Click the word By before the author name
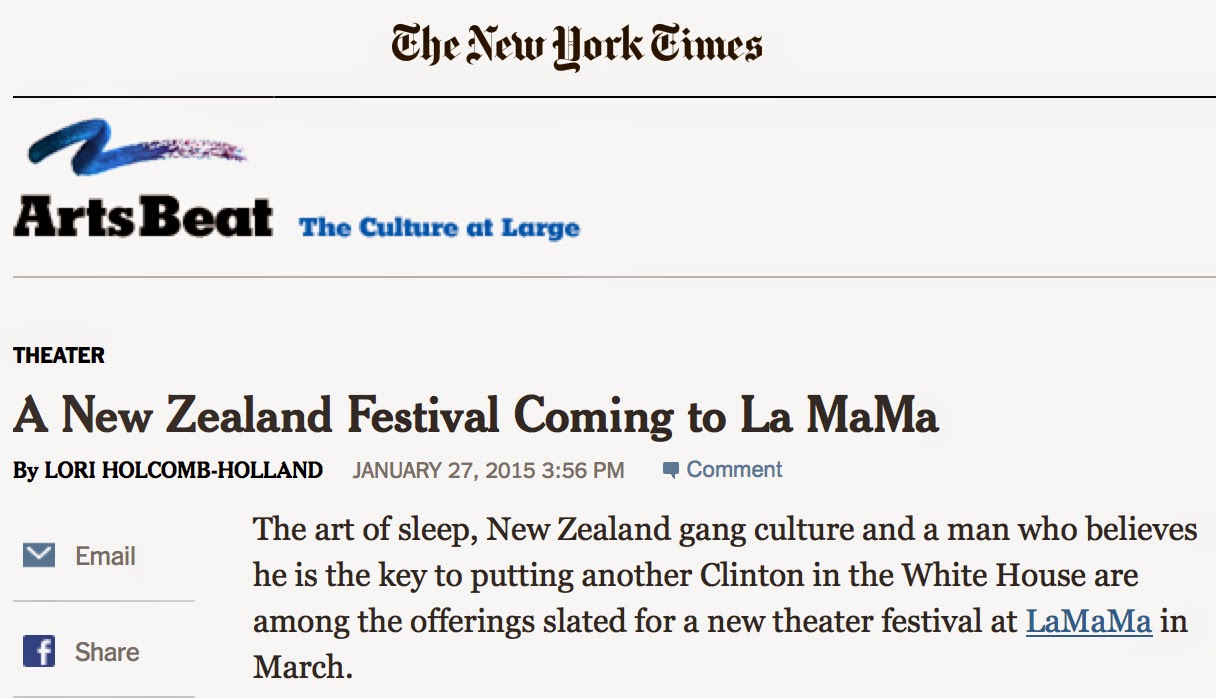This screenshot has height=698, width=1216. coord(25,470)
